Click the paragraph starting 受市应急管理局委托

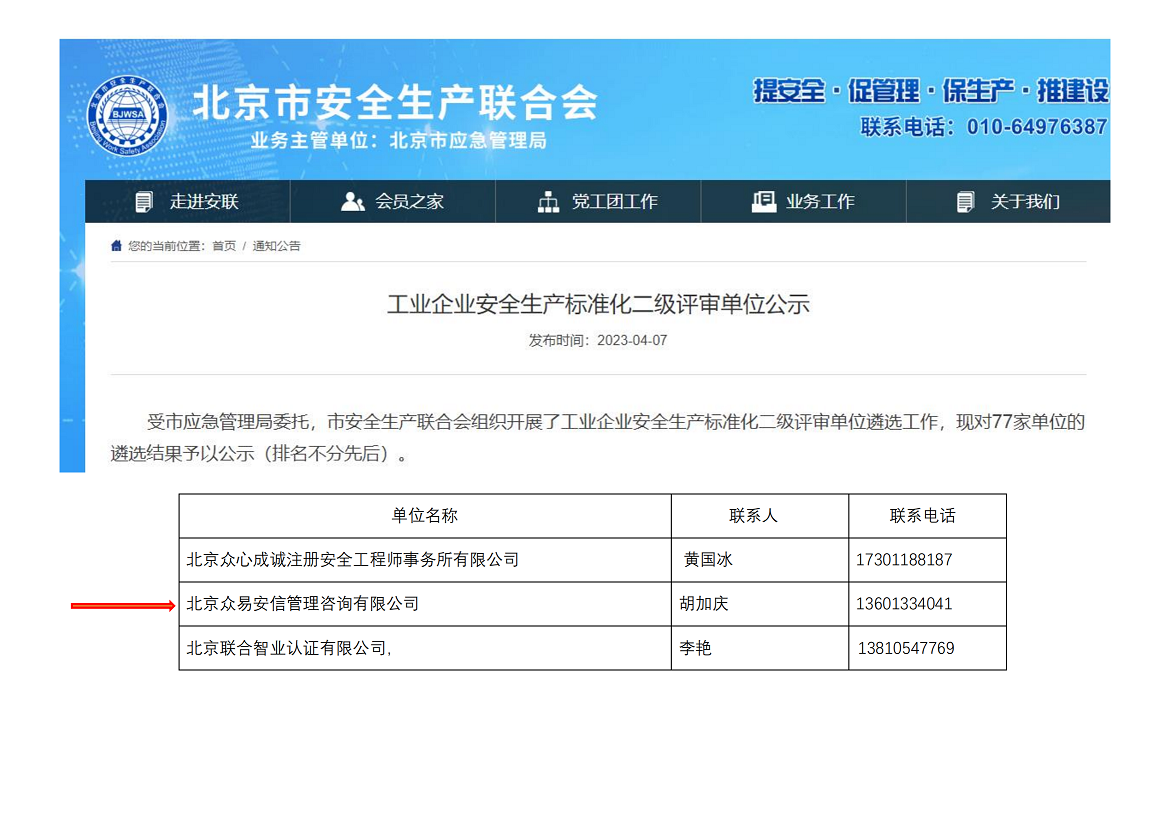pos(598,437)
